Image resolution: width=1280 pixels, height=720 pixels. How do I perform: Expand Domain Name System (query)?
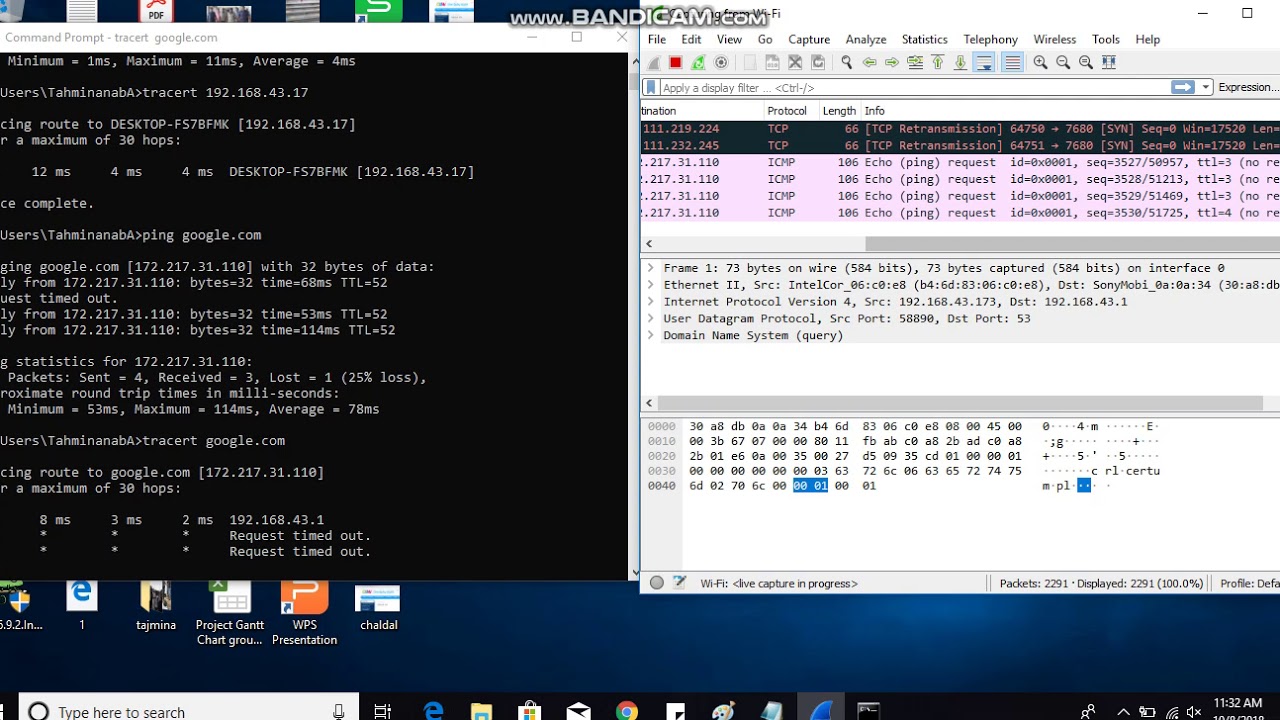point(650,335)
